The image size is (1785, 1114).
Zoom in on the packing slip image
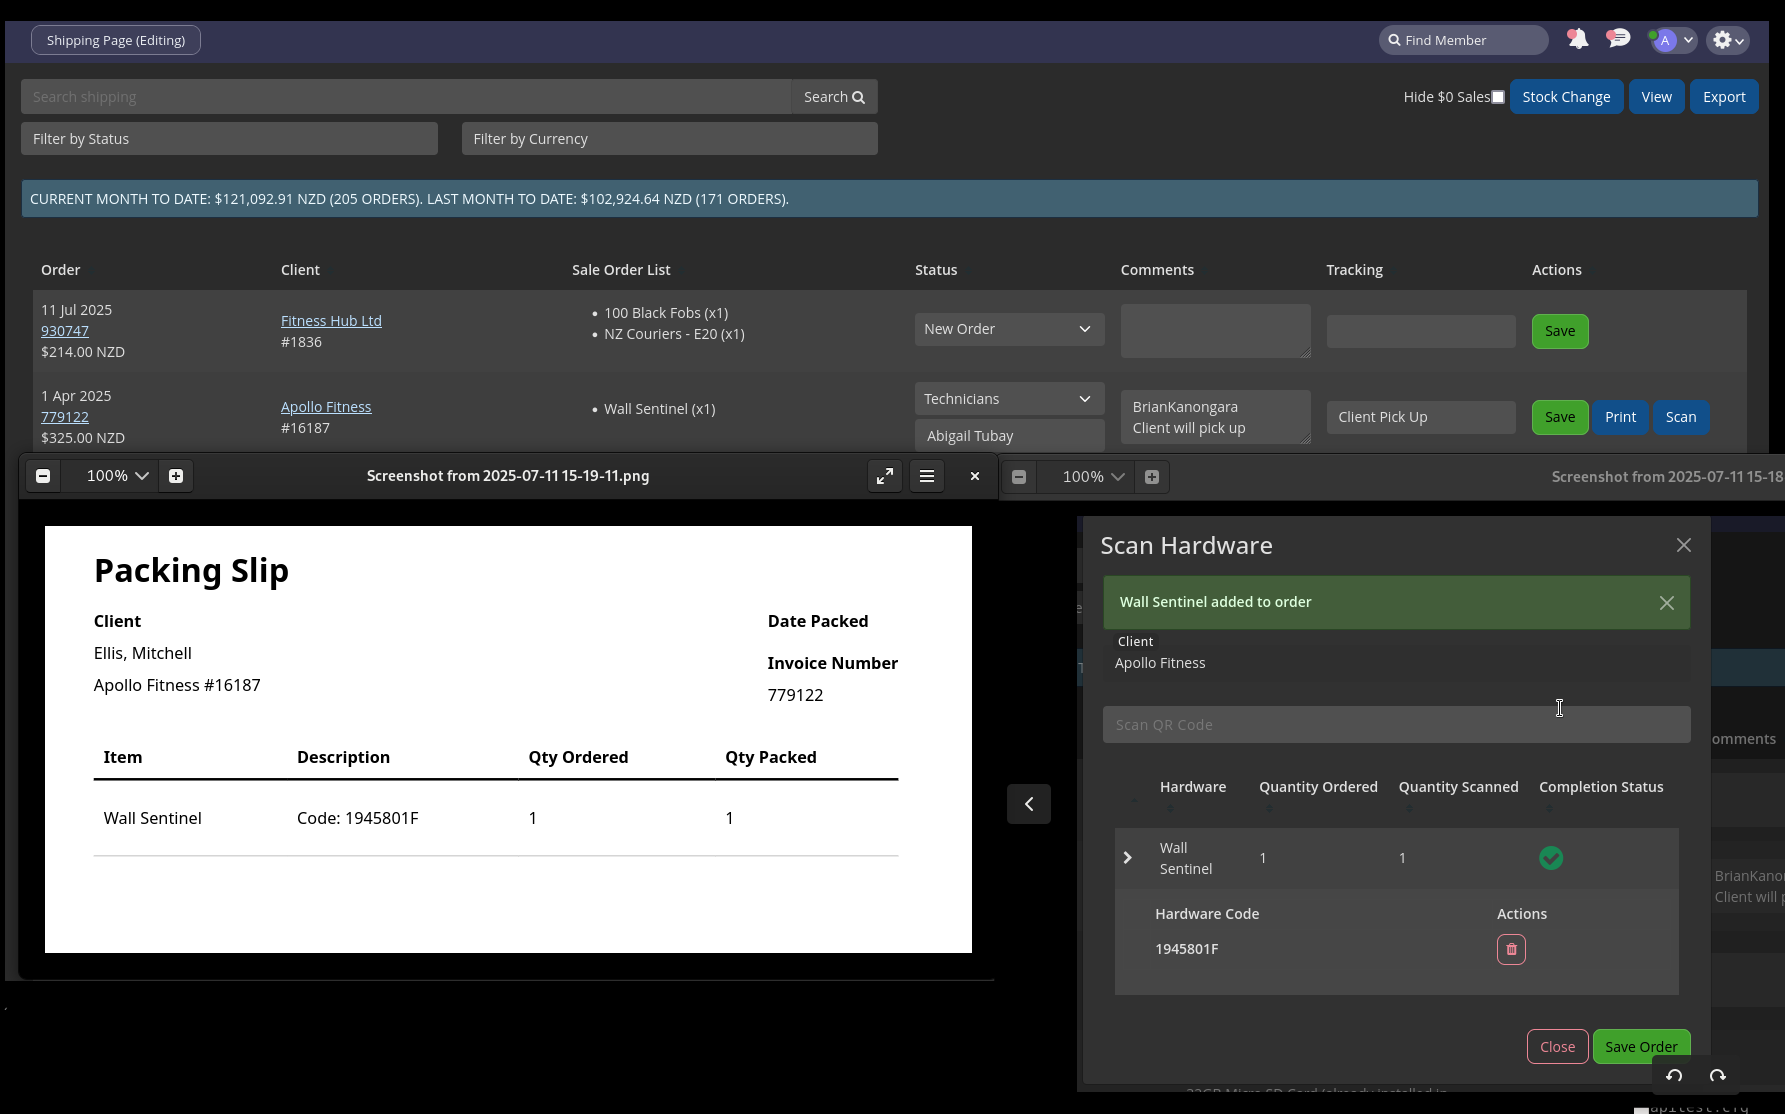[176, 476]
